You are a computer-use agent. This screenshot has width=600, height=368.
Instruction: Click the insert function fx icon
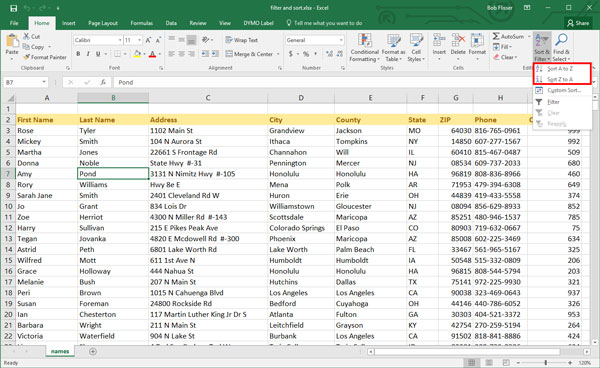[103, 82]
